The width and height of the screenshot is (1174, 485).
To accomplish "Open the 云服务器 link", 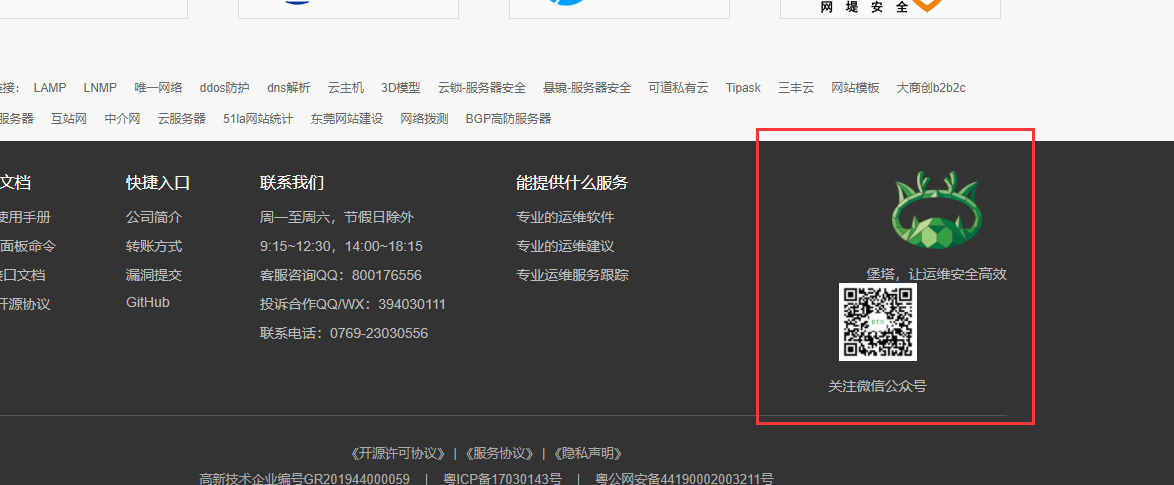I will tap(181, 118).
